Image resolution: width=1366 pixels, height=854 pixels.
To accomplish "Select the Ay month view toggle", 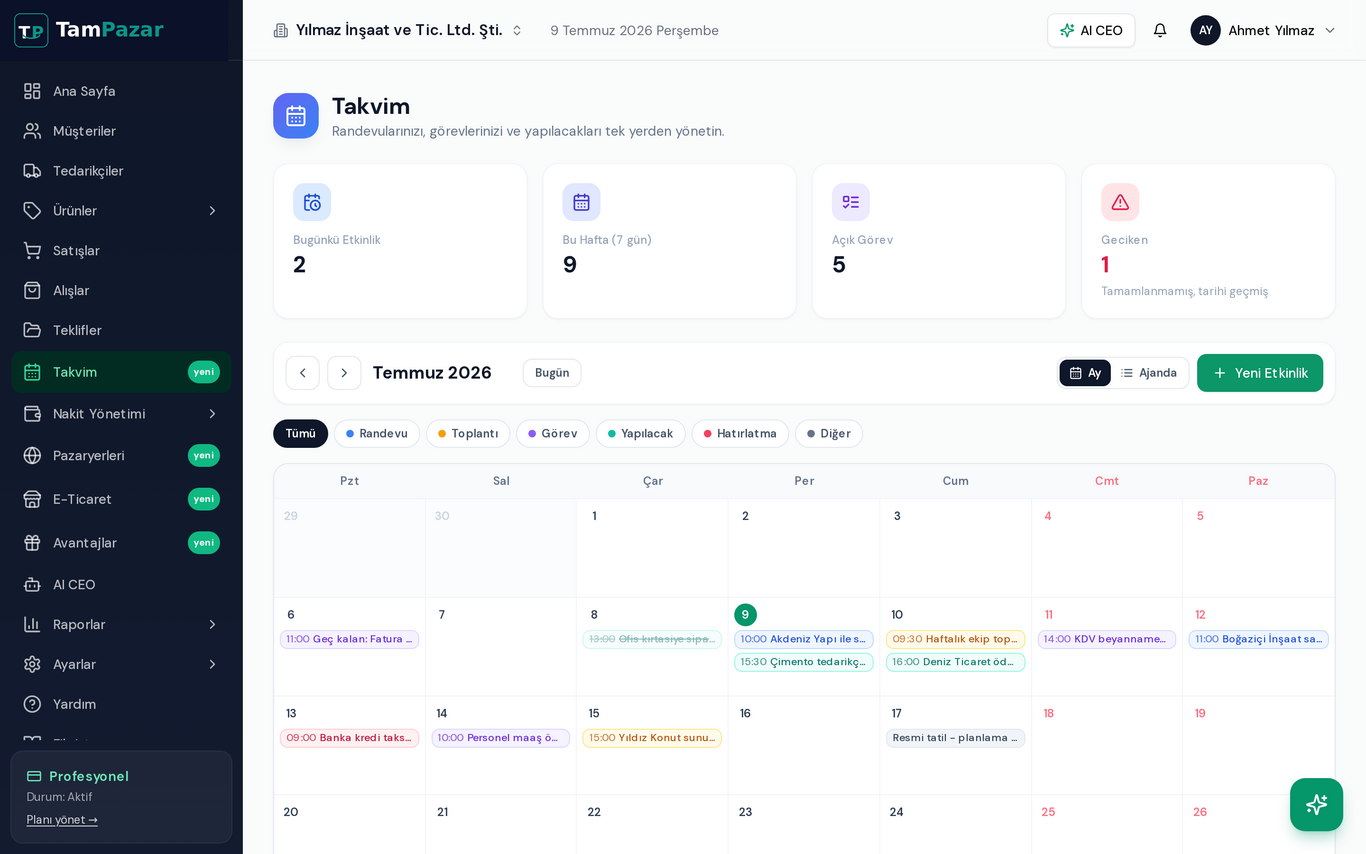I will click(1085, 373).
